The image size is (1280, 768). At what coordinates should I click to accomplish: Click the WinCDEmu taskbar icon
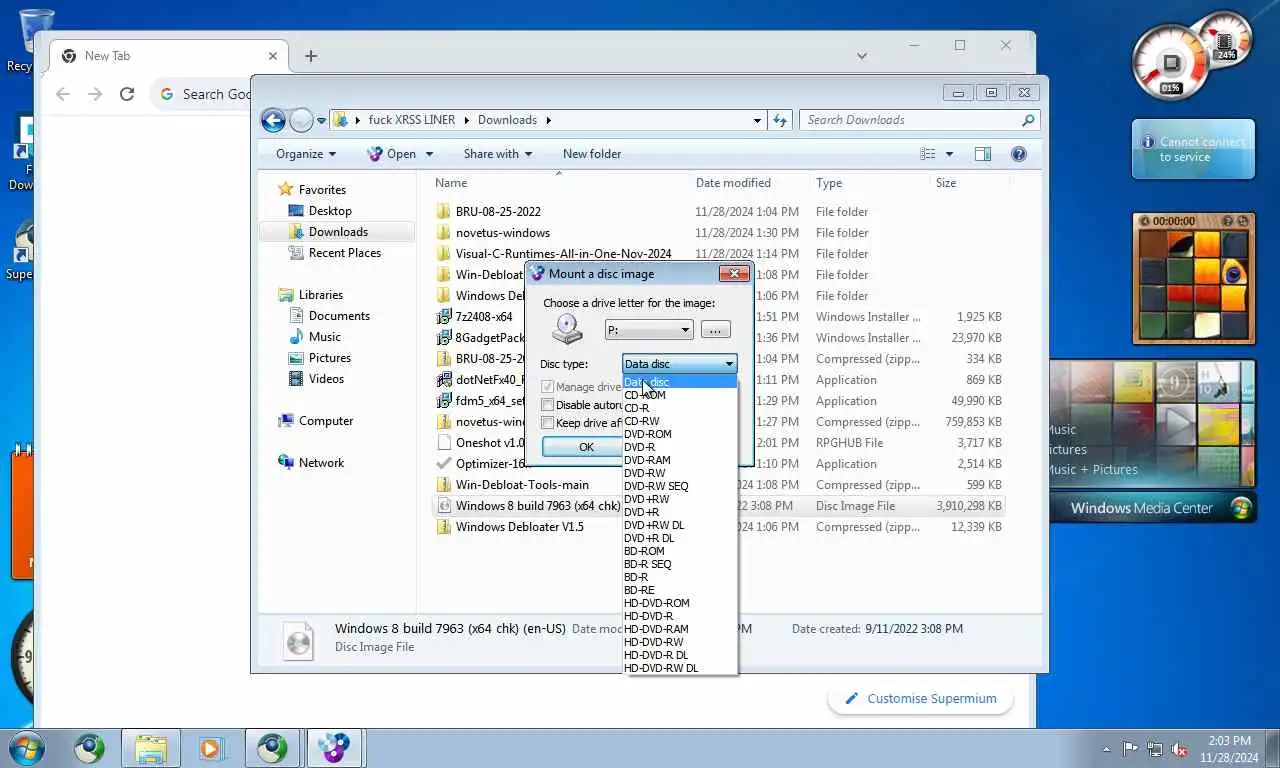[x=334, y=748]
